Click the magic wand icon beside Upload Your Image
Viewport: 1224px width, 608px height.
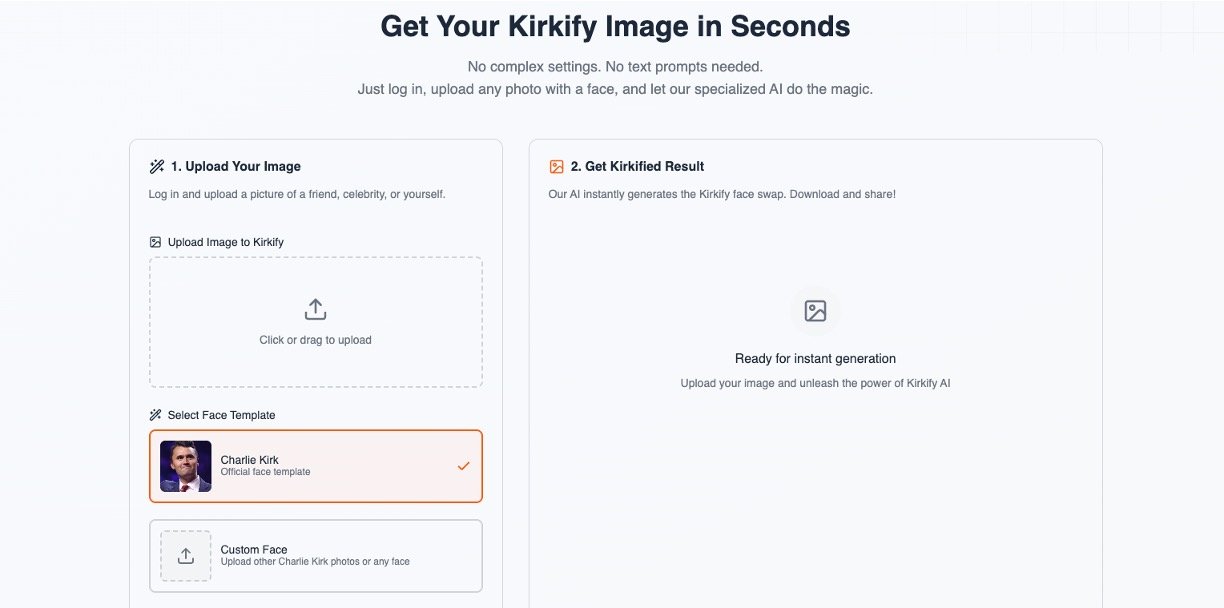157,167
